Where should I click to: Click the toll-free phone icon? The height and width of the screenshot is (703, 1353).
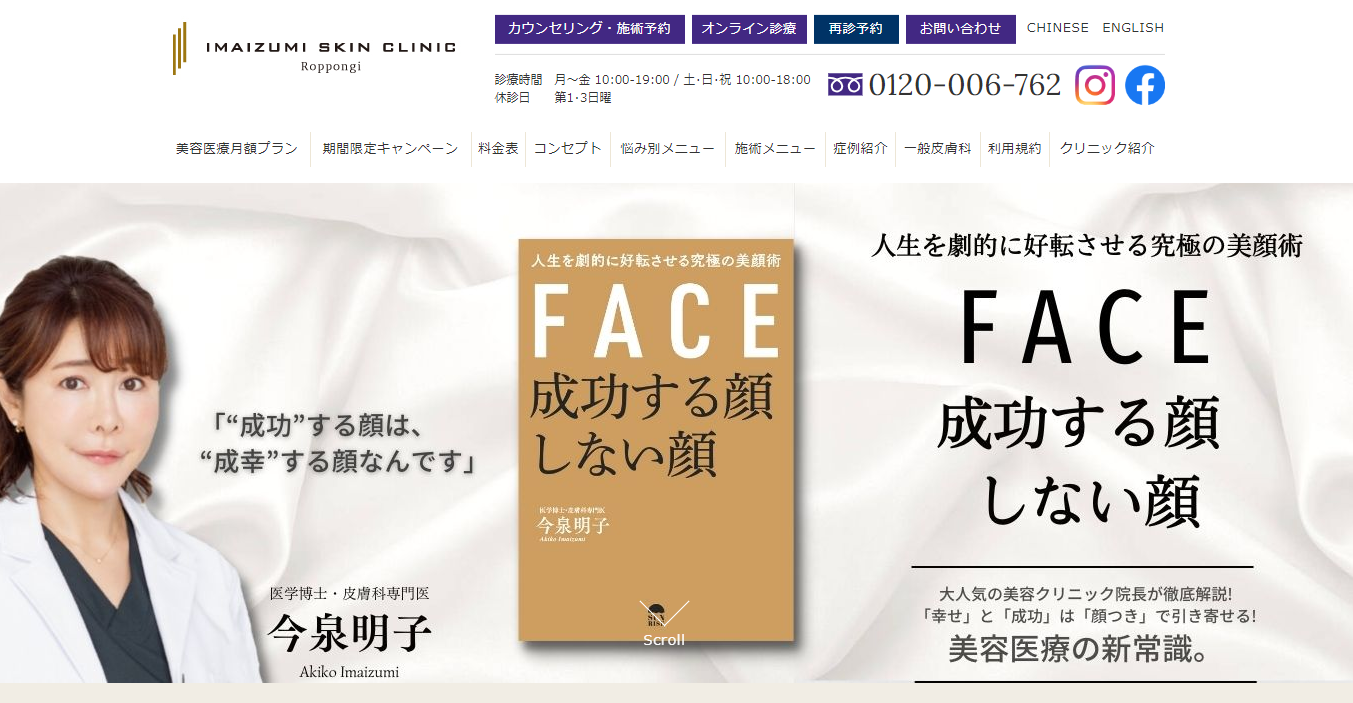(x=845, y=85)
